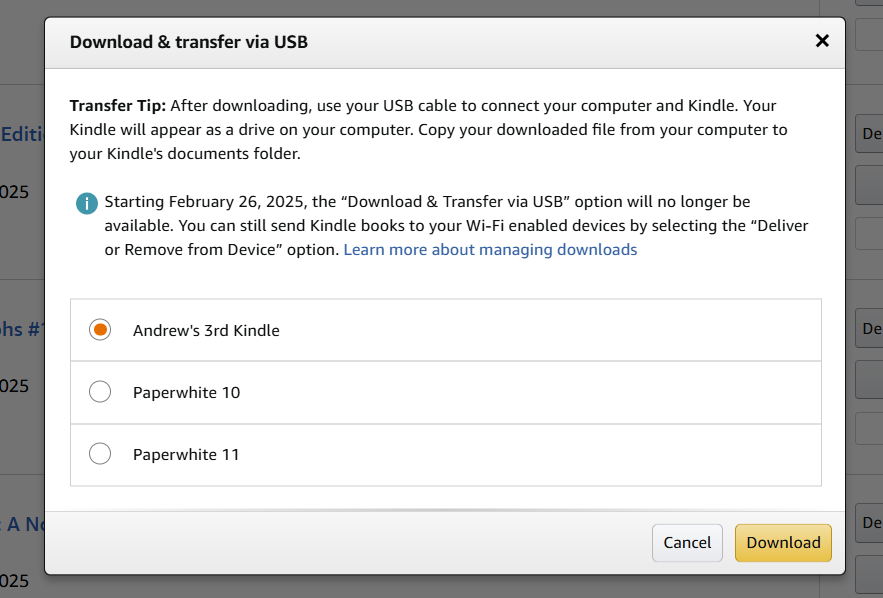Viewport: 883px width, 598px height.
Task: Select Andrew's 3rd Kindle radio button
Action: tap(100, 330)
